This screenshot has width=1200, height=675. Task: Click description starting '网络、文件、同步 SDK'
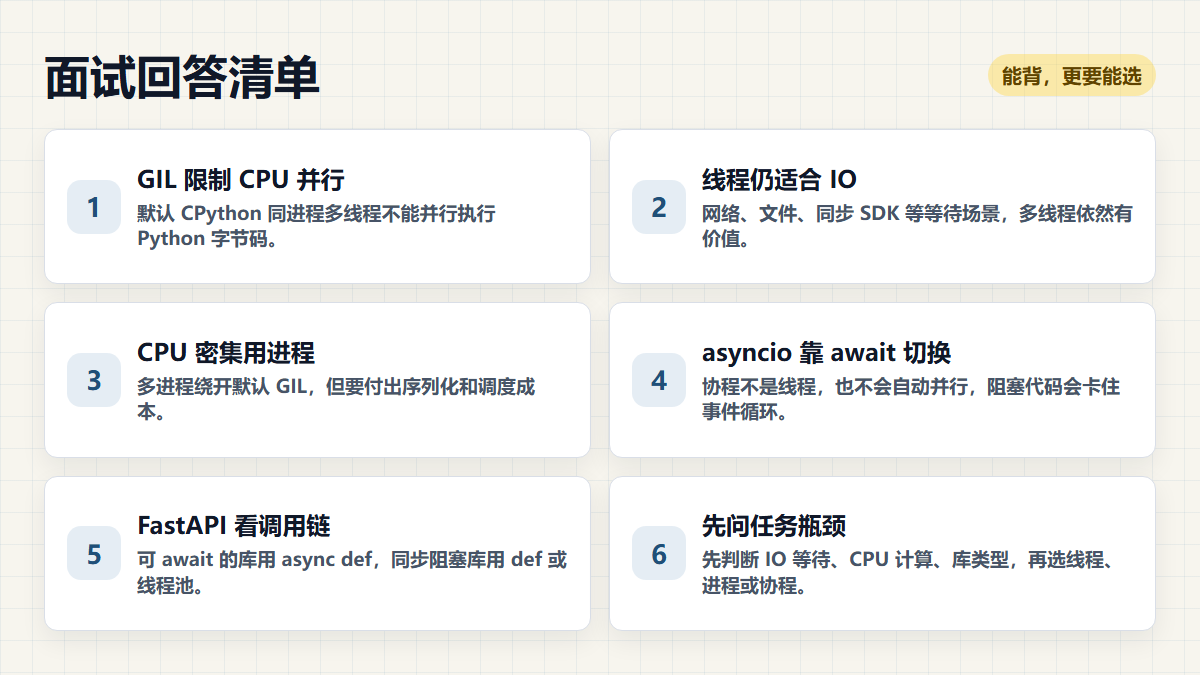point(917,226)
